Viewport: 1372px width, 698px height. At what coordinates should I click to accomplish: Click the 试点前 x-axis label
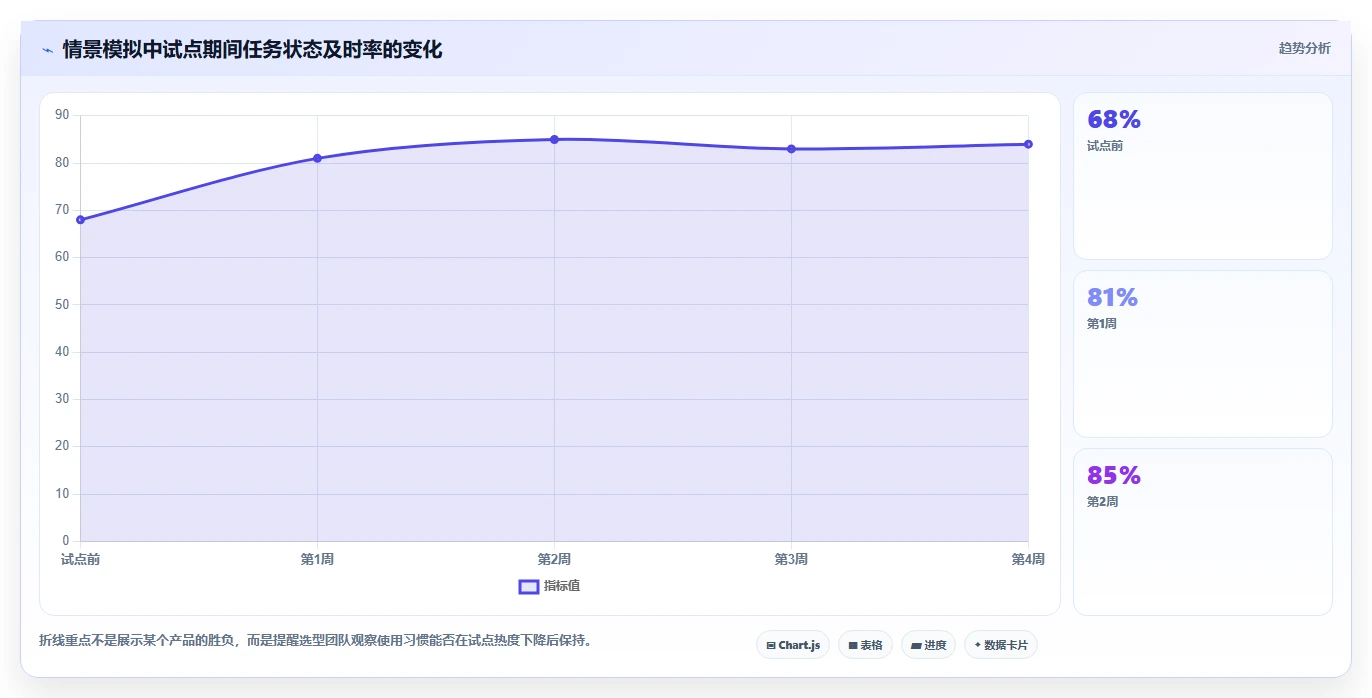pyautogui.click(x=80, y=559)
